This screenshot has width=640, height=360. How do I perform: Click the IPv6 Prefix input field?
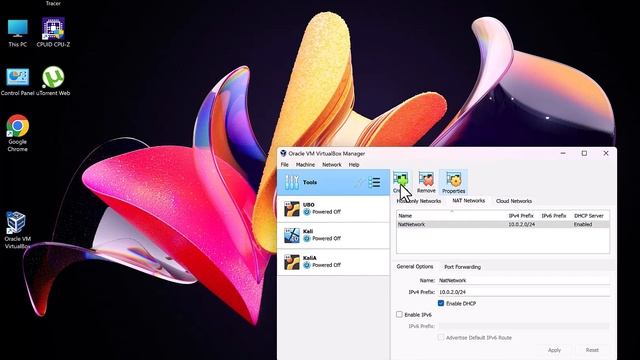(x=524, y=326)
